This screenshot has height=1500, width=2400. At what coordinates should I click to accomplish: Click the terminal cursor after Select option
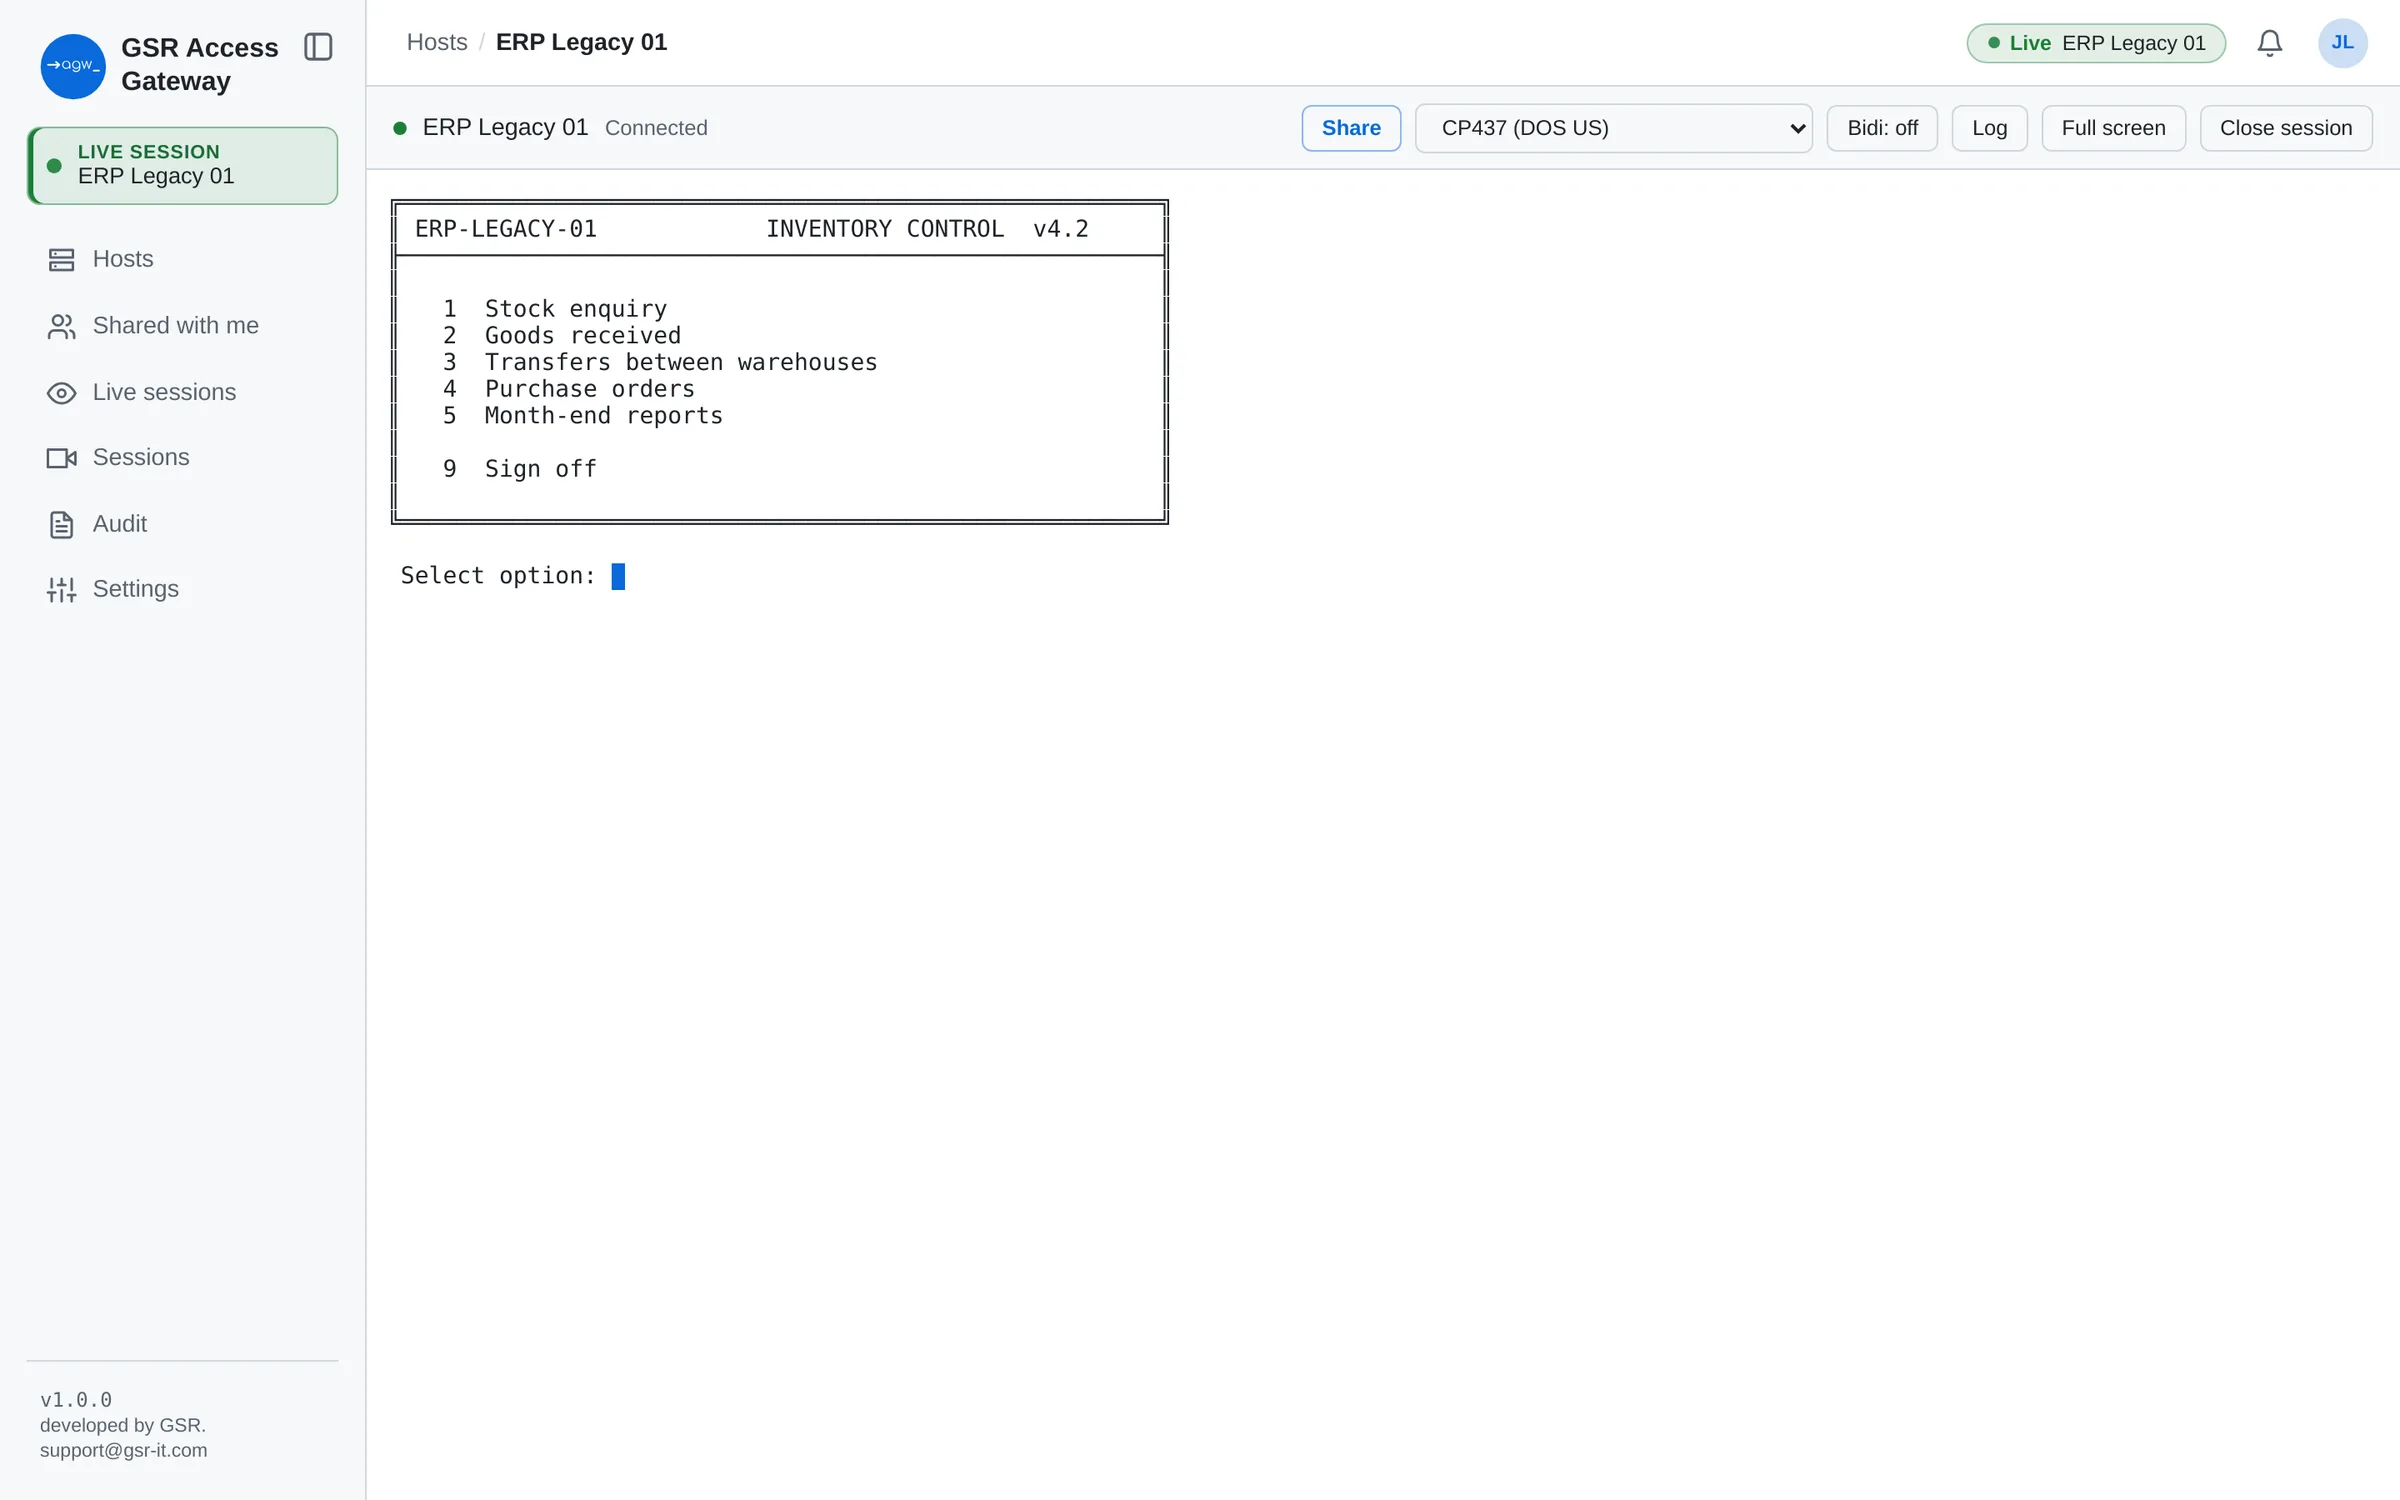point(618,576)
